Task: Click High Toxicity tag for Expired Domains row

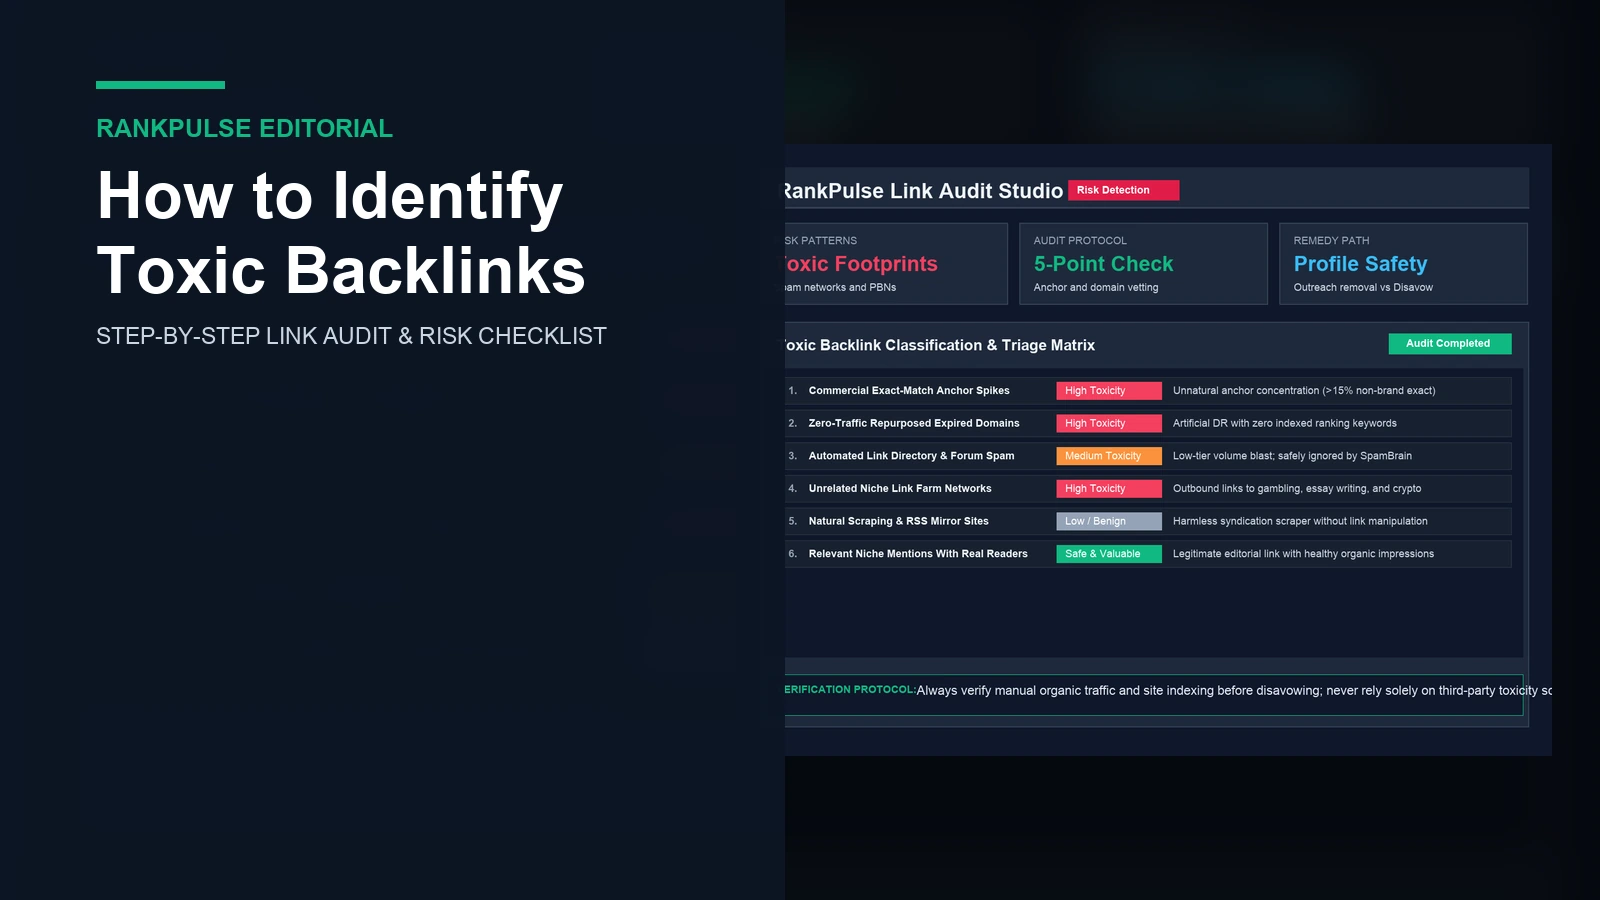Action: 1109,424
